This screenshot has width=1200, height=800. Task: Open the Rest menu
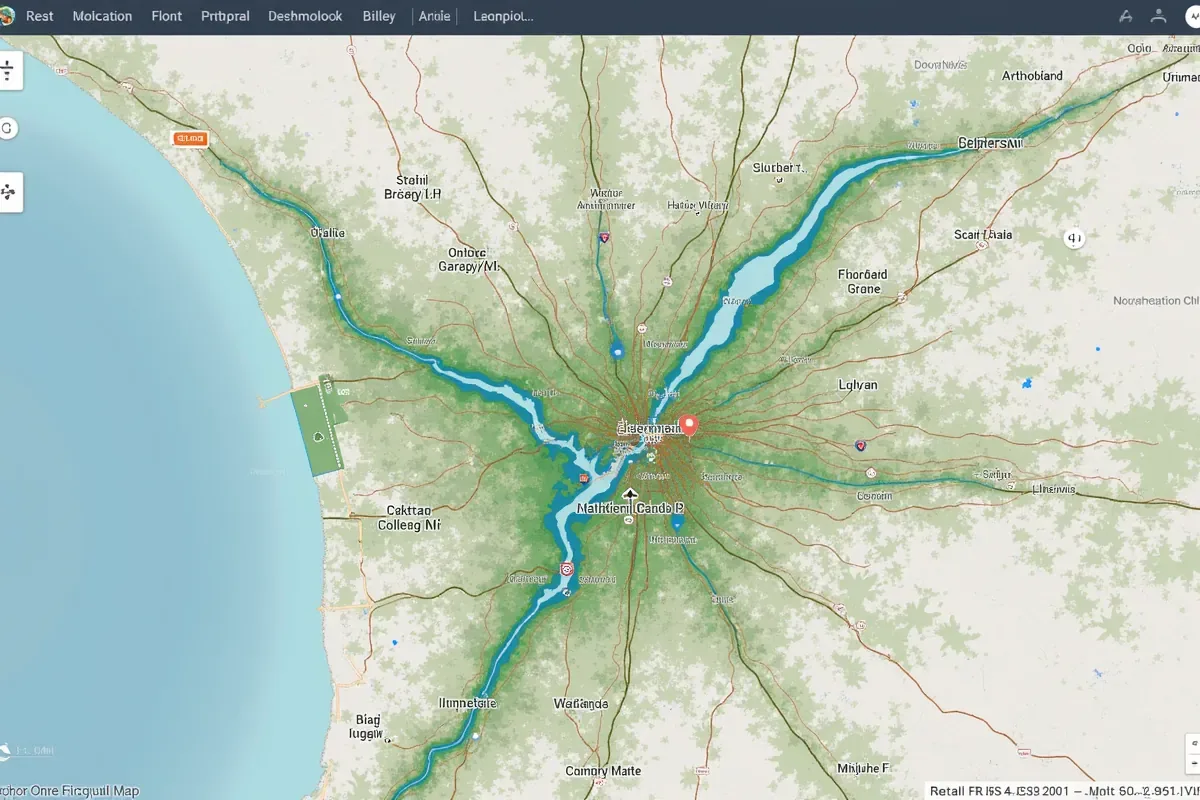[x=40, y=16]
